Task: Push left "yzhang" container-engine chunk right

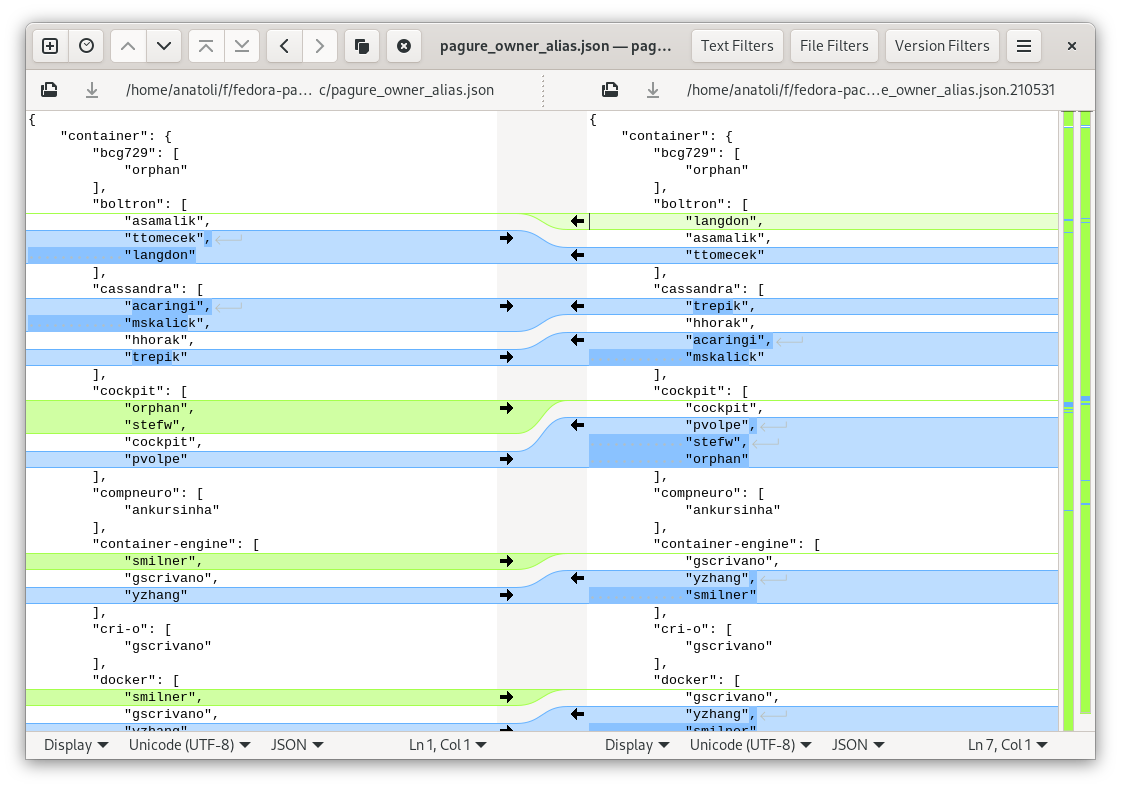Action: [x=507, y=595]
